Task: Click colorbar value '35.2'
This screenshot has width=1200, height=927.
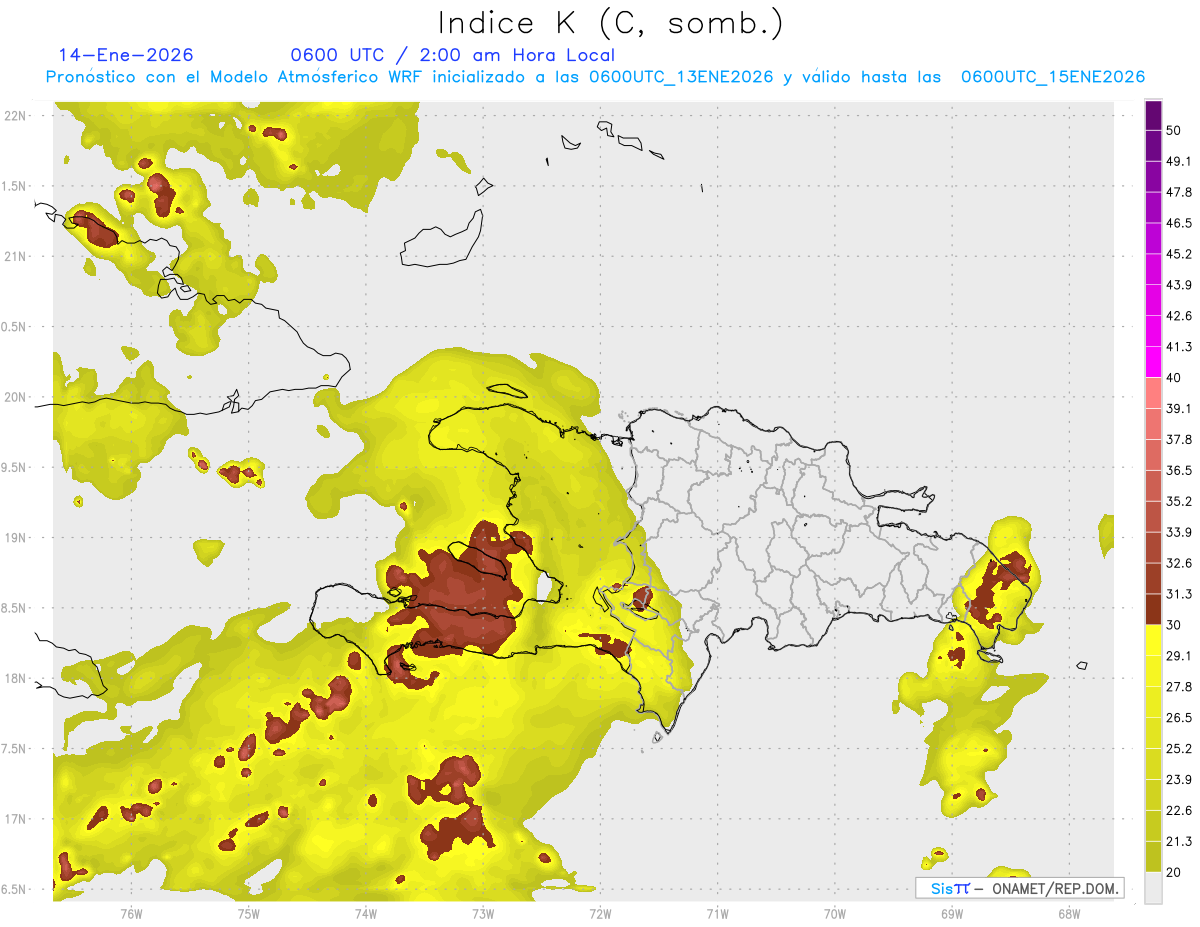Action: pos(1179,501)
